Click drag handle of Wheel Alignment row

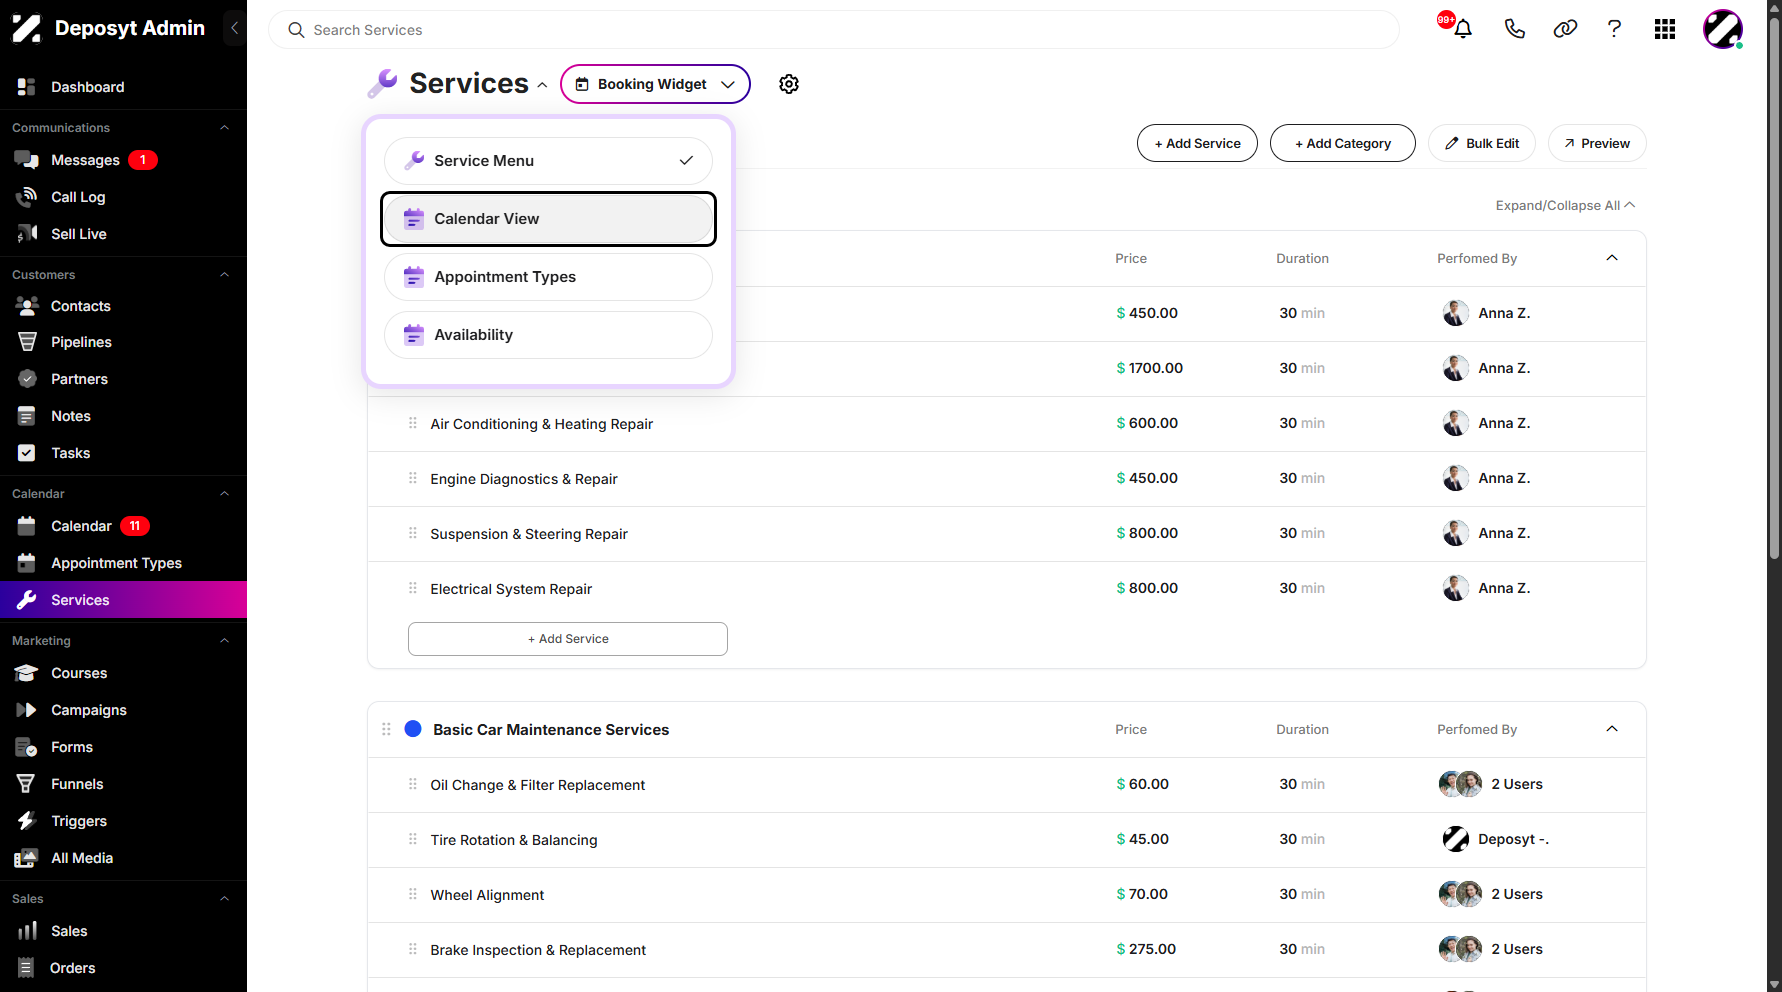tap(412, 894)
